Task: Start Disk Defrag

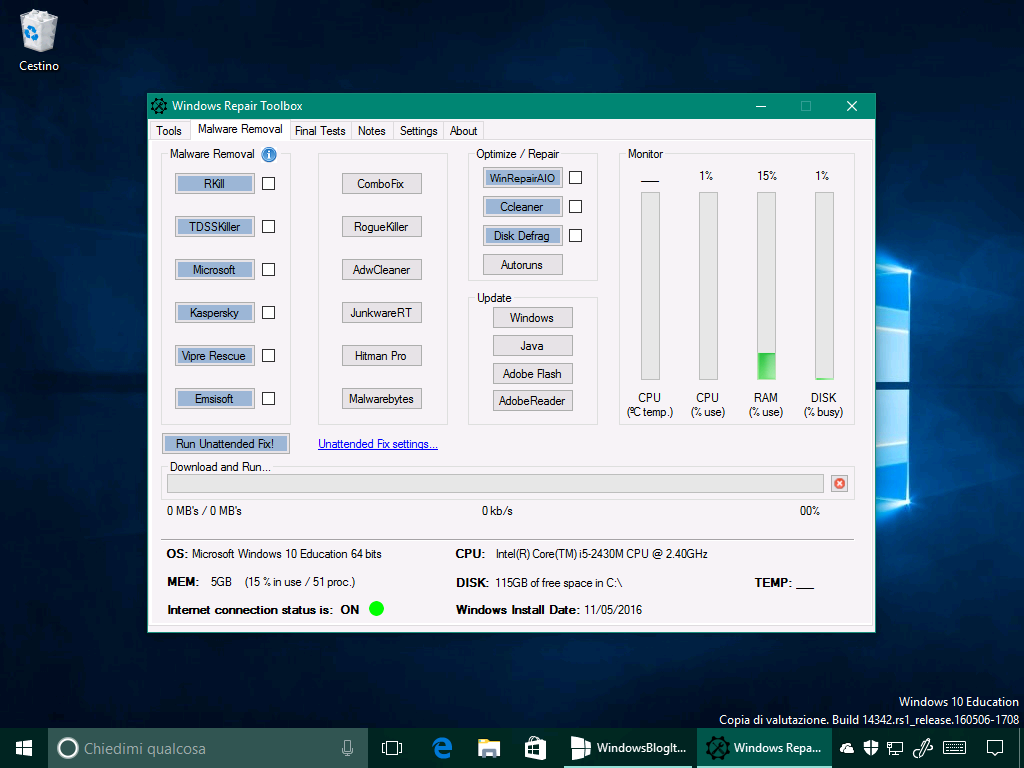Action: click(x=522, y=236)
